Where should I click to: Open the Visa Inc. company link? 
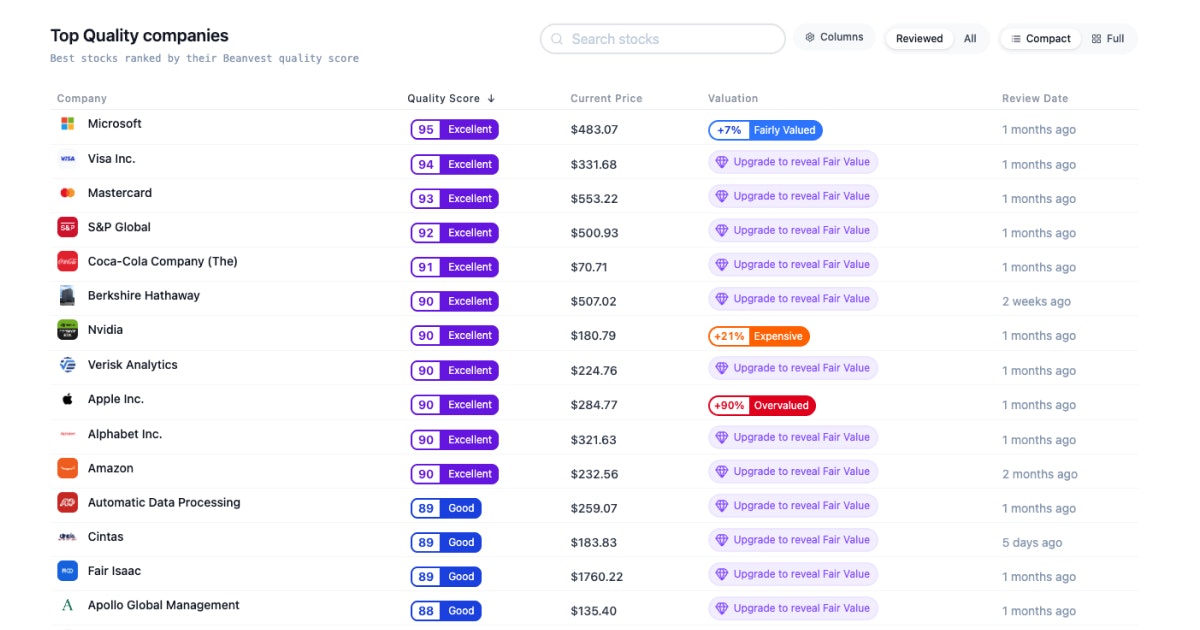point(111,159)
